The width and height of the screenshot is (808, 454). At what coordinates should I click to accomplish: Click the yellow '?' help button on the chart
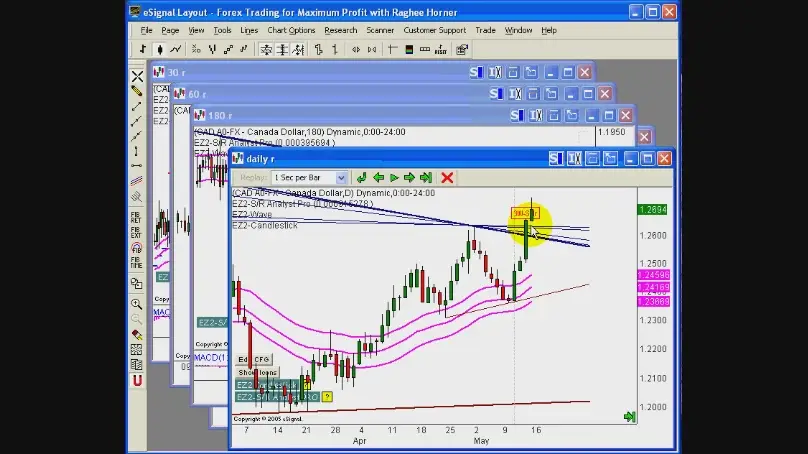click(327, 397)
